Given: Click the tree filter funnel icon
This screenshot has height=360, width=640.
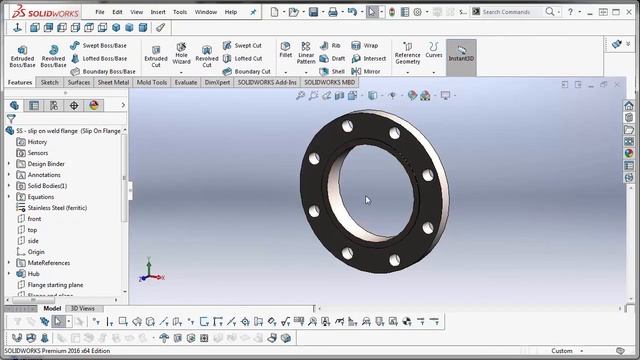Looking at the screenshot, I should 11,118.
